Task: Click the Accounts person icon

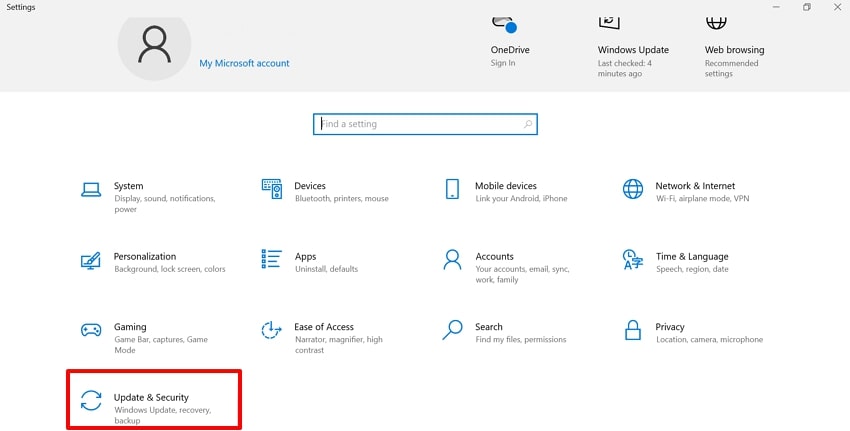Action: coord(452,260)
